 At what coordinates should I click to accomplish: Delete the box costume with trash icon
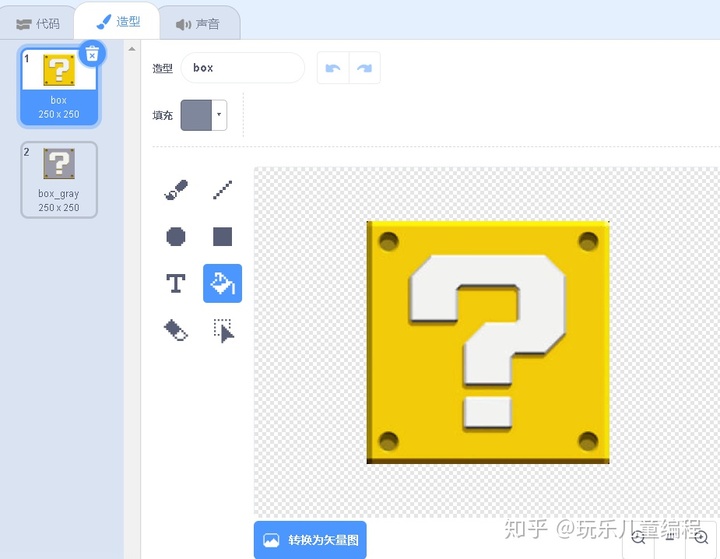coord(92,54)
